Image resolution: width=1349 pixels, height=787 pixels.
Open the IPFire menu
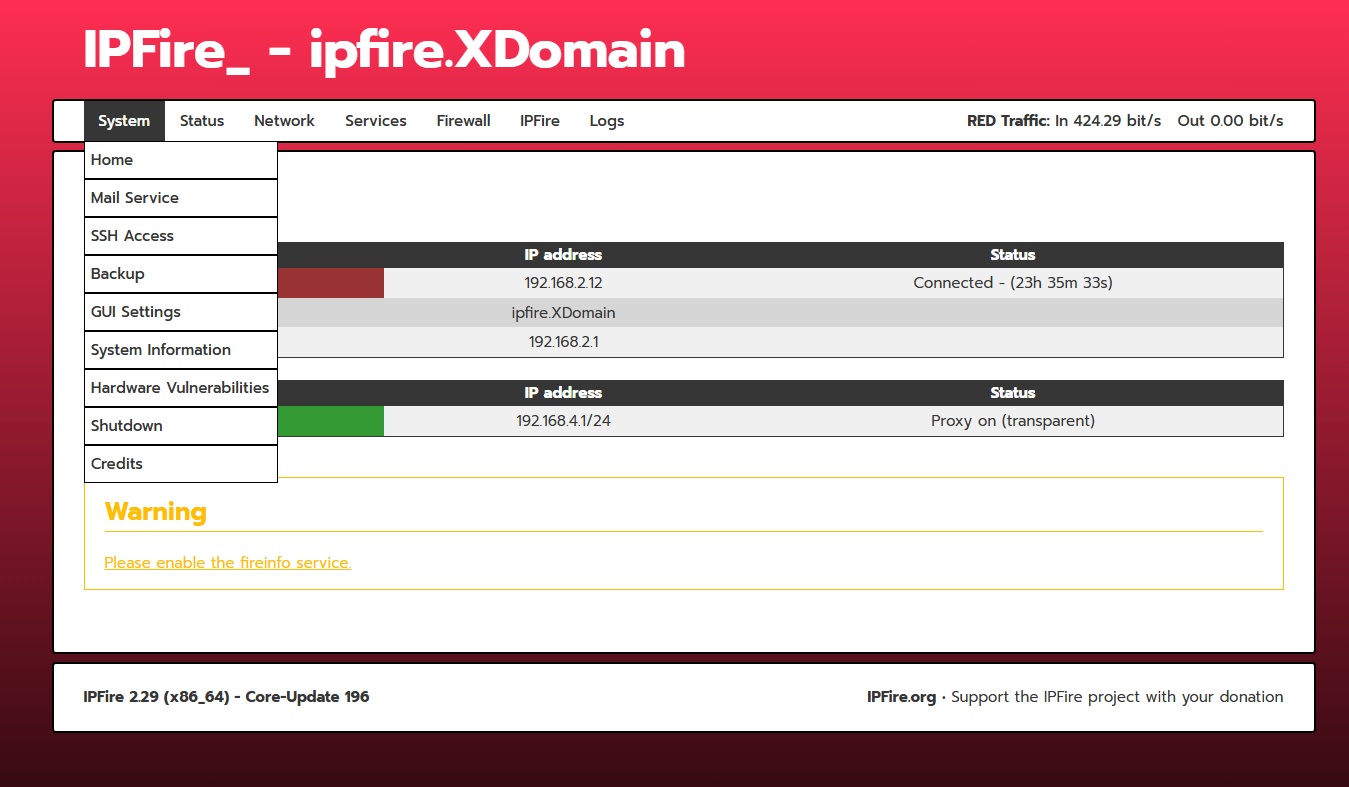click(540, 121)
